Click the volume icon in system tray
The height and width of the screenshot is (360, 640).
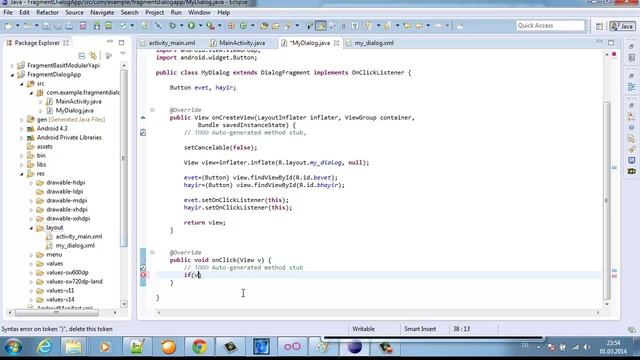pos(587,347)
